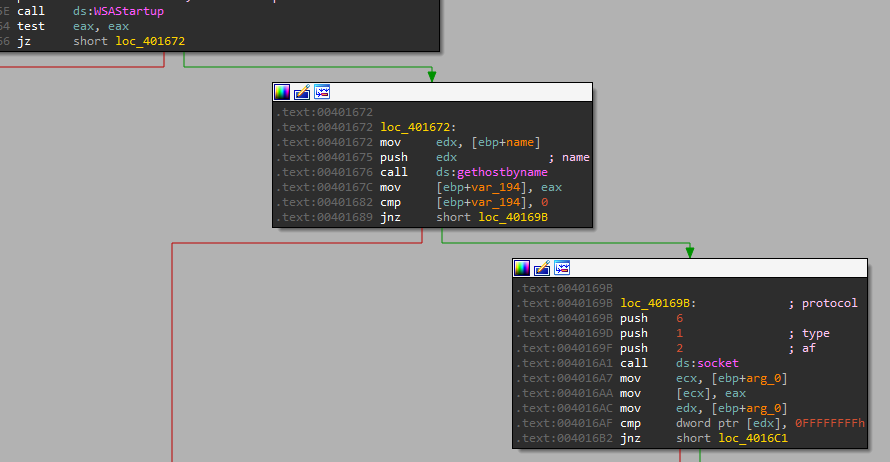Select the loc_40169B: label line
The width and height of the screenshot is (890, 462).
(658, 303)
